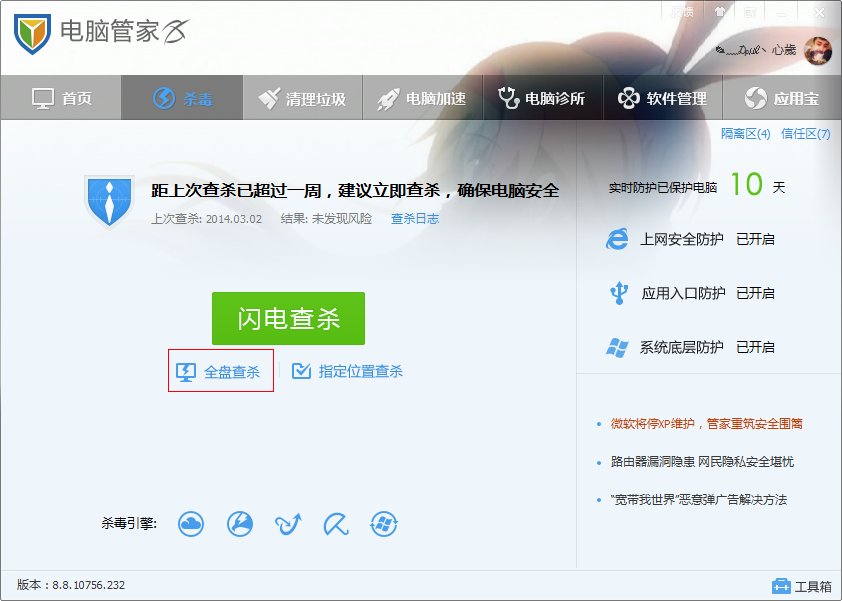The height and width of the screenshot is (601, 842).
Task: Select the Windows system-repair engine icon
Action: pyautogui.click(x=384, y=523)
